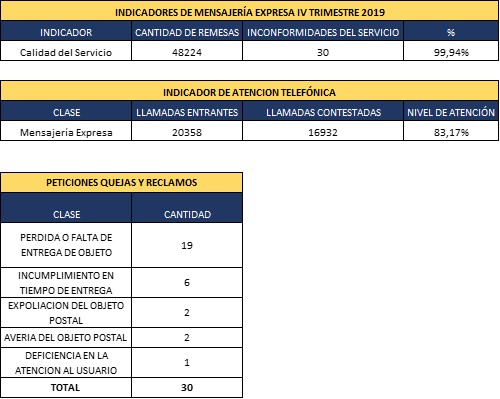Select the cell showing 20358 calls
This screenshot has width=500, height=399.
point(187,132)
